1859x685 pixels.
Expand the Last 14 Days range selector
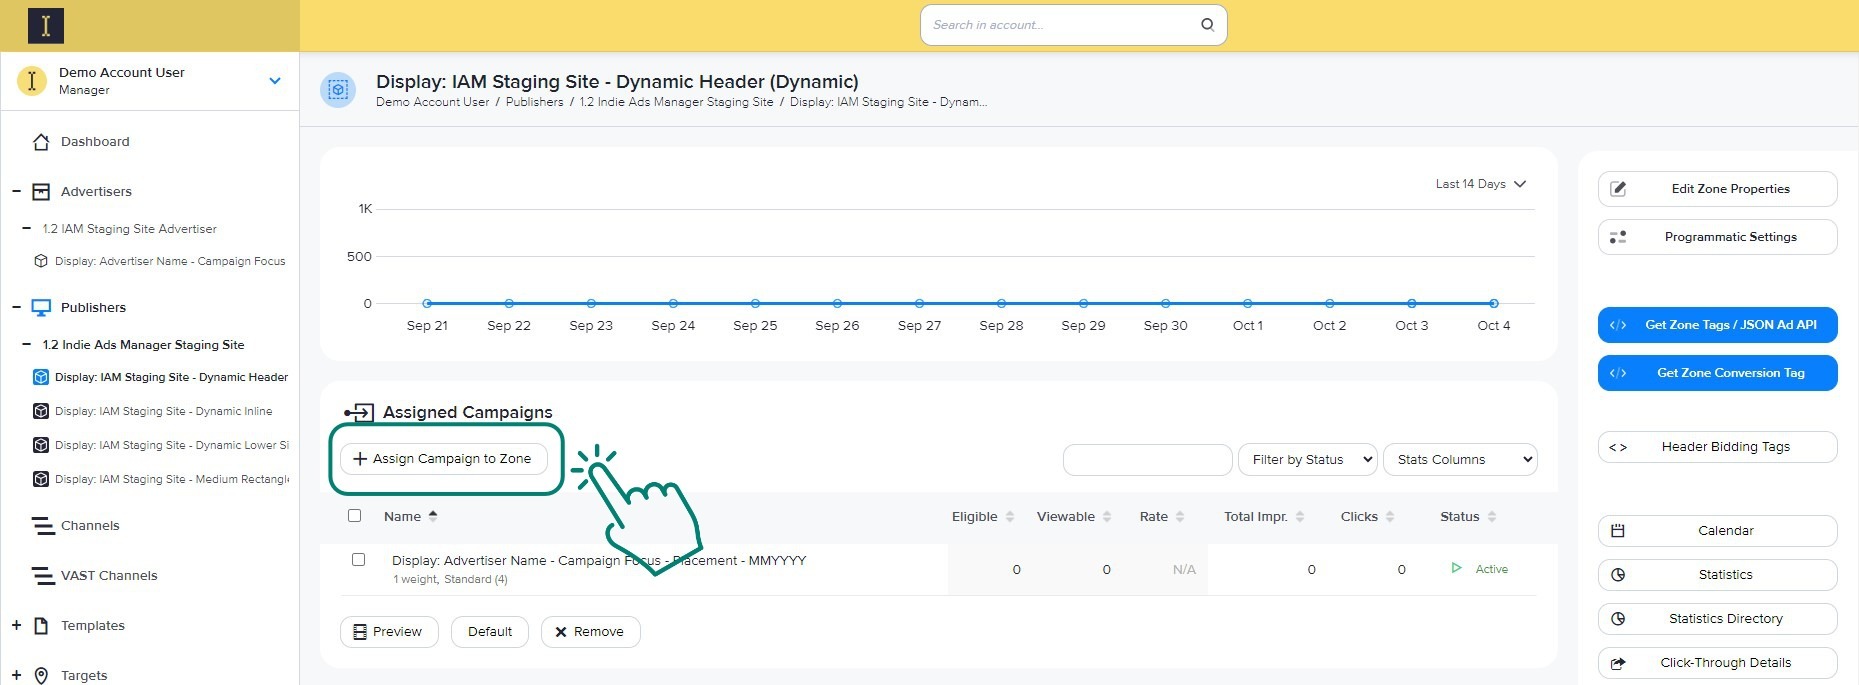point(1480,184)
